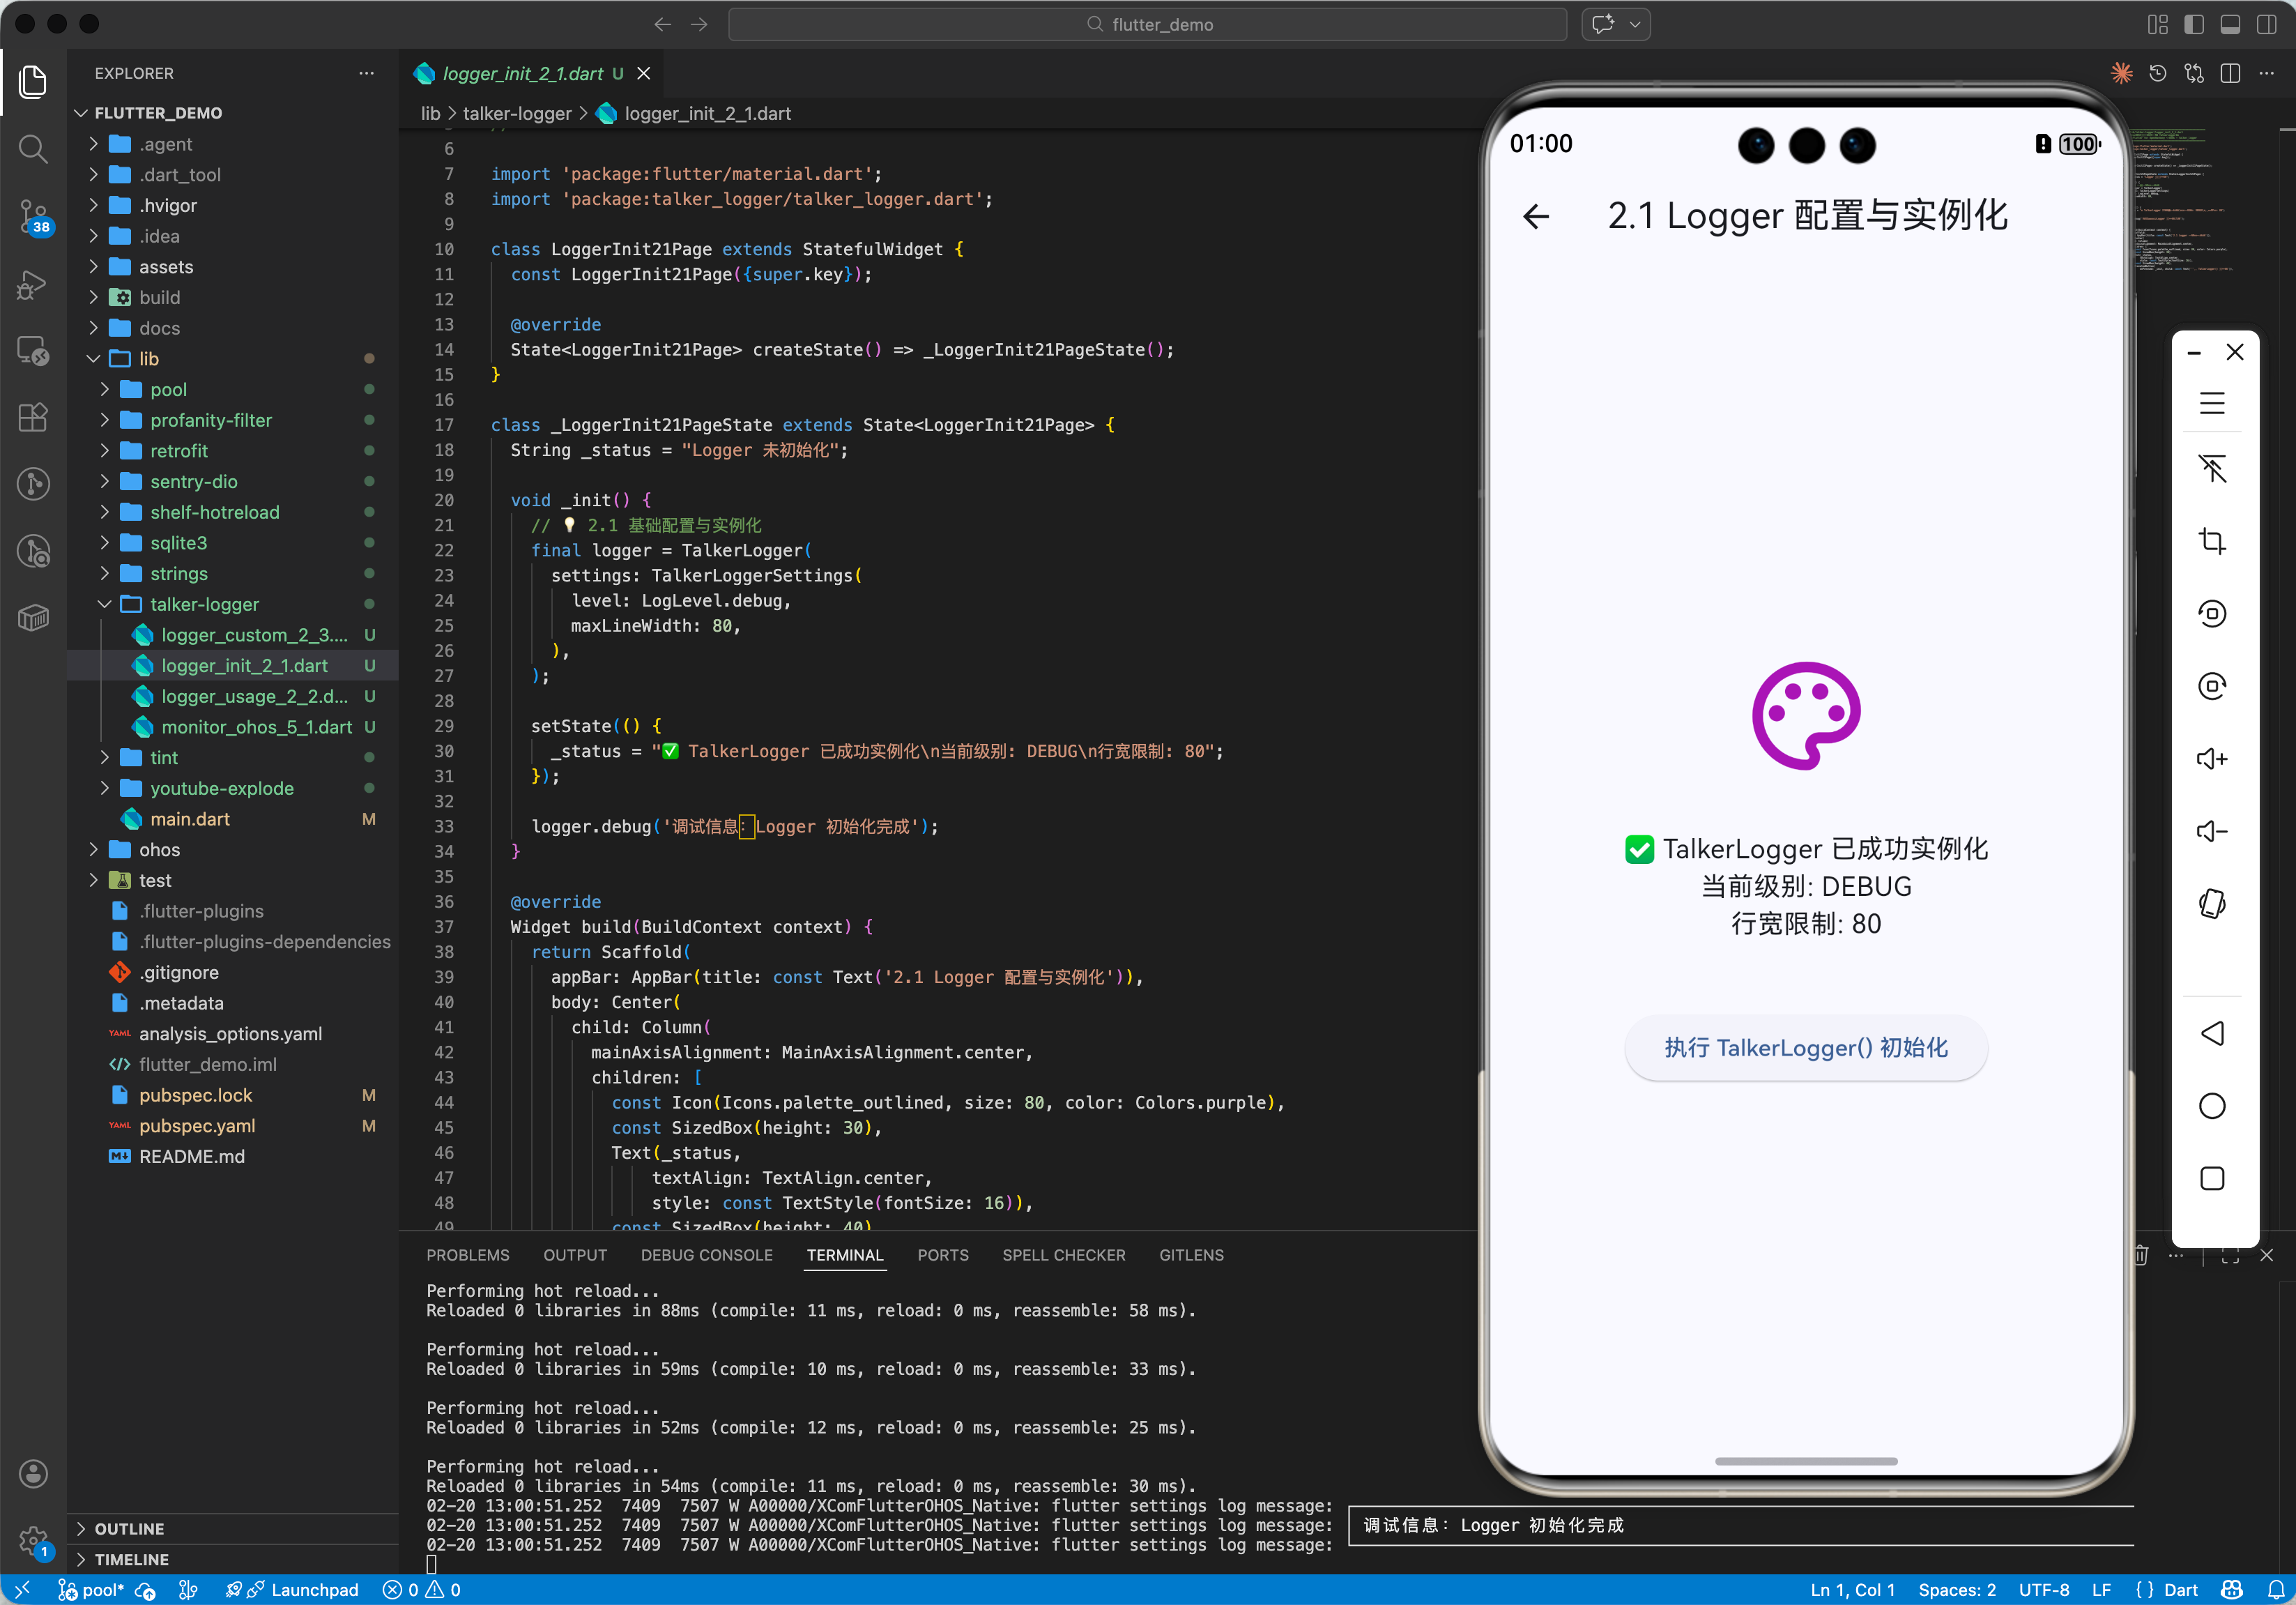2296x1605 pixels.
Task: Click the emulator rotate screen icon
Action: [2211, 904]
